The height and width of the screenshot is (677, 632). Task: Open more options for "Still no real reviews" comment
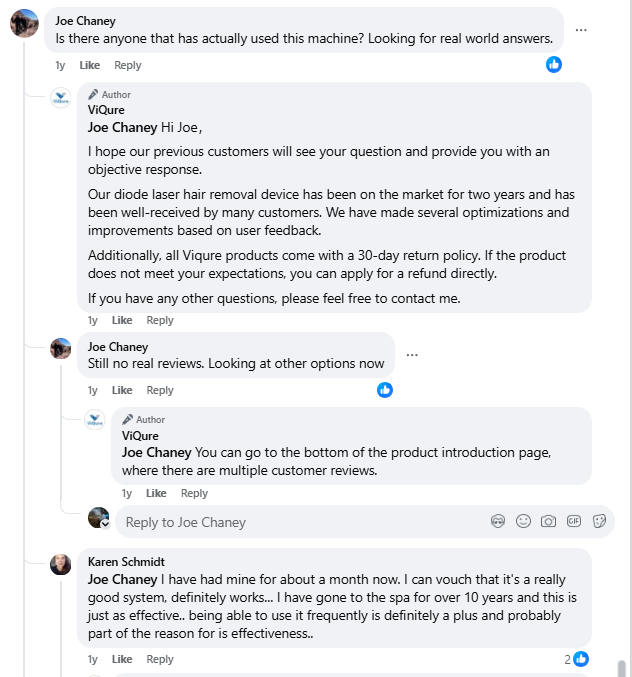[412, 355]
